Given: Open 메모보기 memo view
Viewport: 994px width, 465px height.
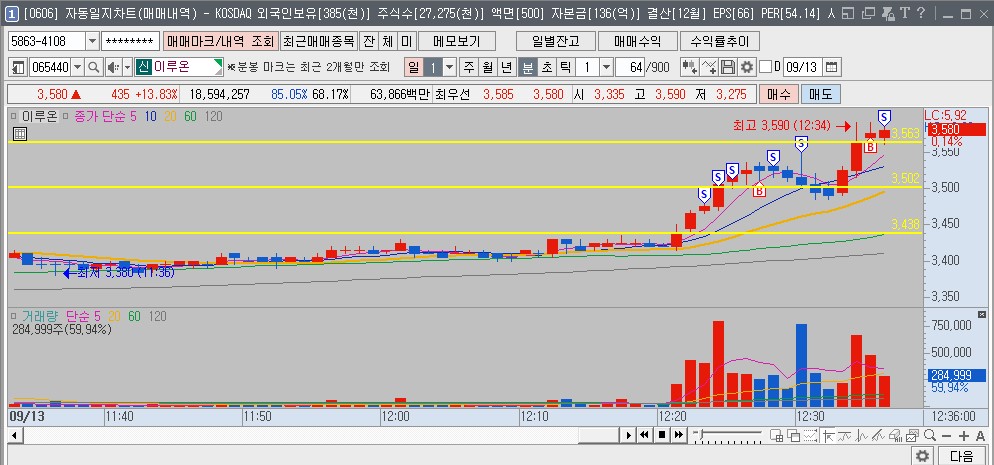Looking at the screenshot, I should pos(456,42).
